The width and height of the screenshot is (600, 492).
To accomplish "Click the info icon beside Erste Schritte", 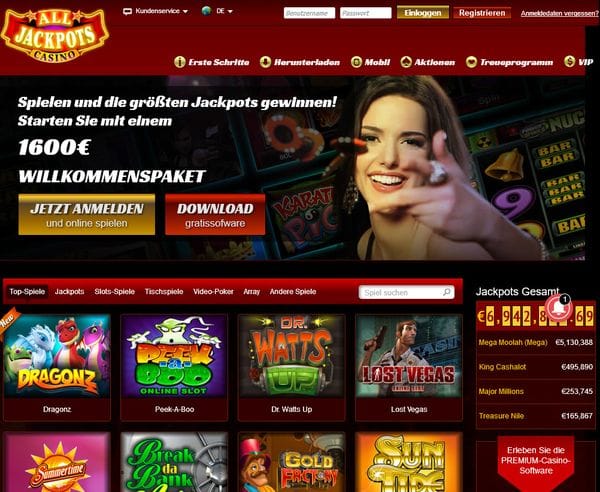I will coord(179,62).
